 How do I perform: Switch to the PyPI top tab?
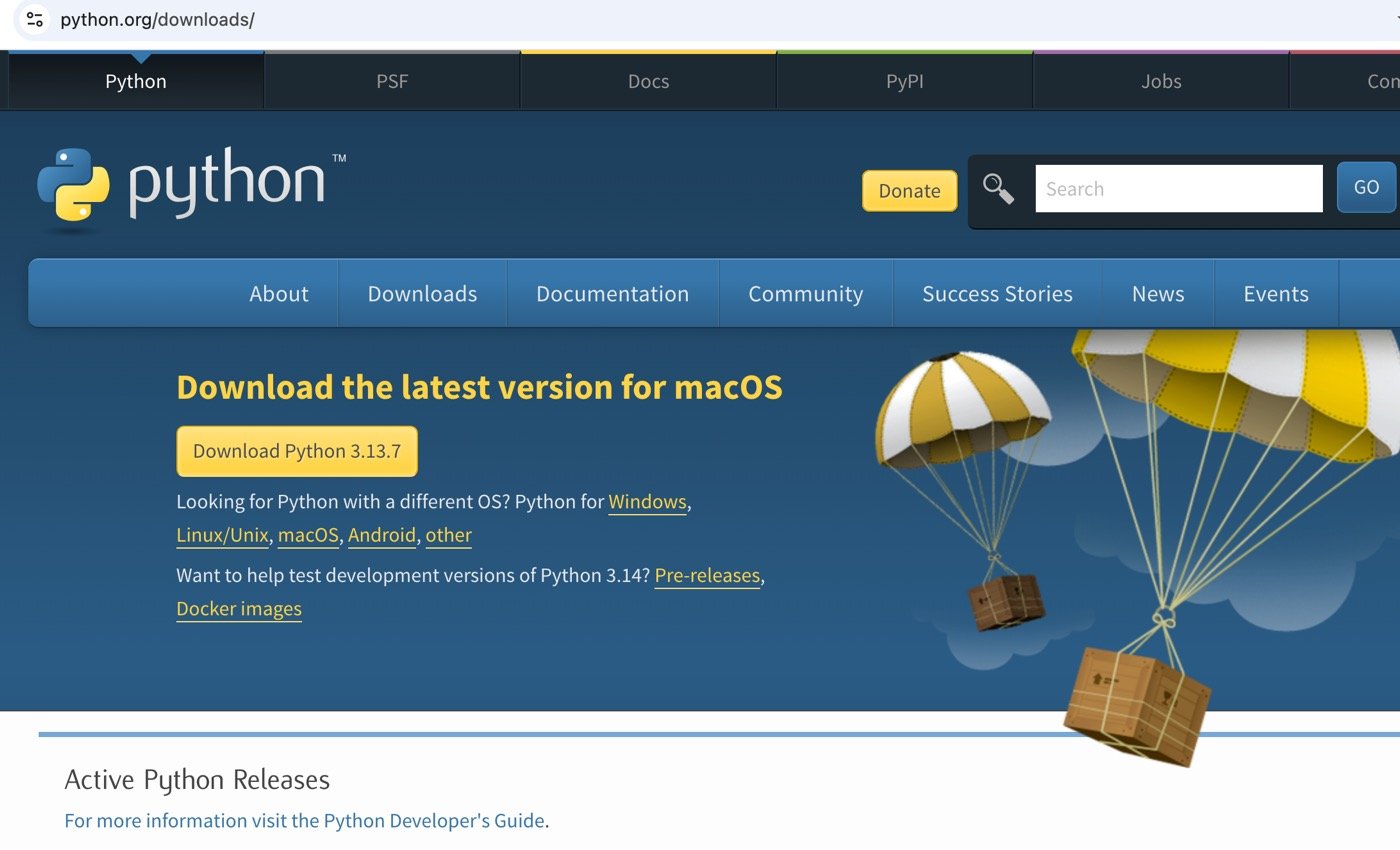904,81
